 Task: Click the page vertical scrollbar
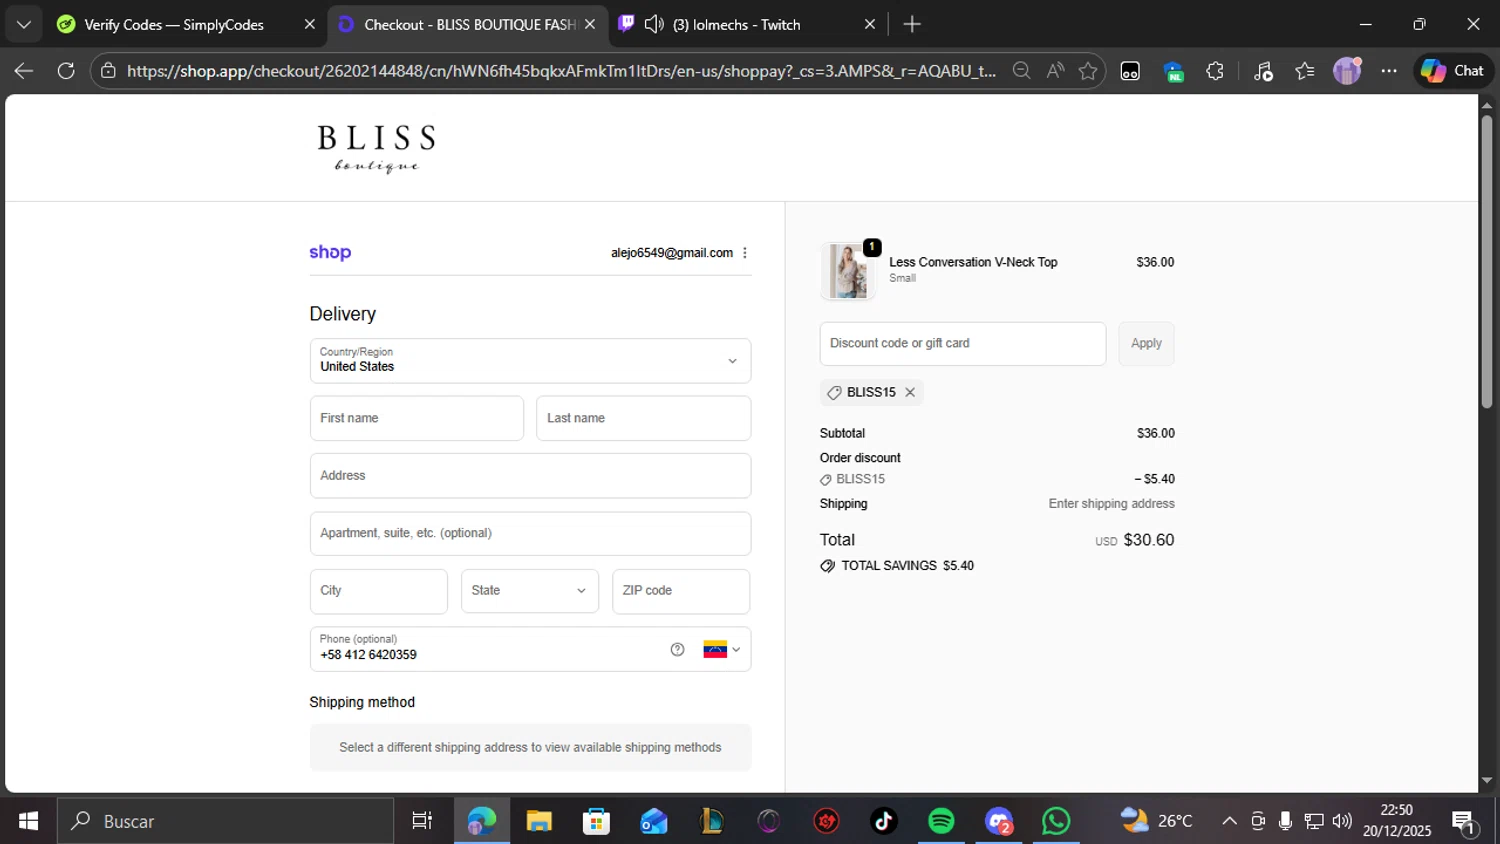tap(1486, 260)
